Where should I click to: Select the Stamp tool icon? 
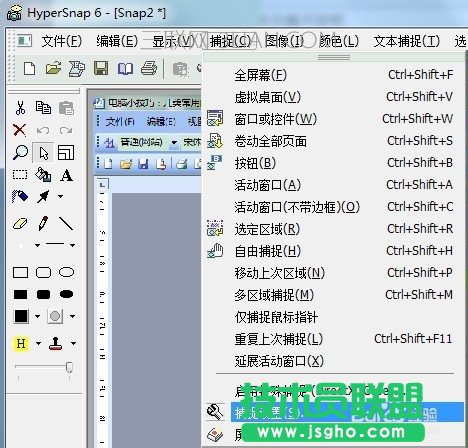(x=55, y=343)
